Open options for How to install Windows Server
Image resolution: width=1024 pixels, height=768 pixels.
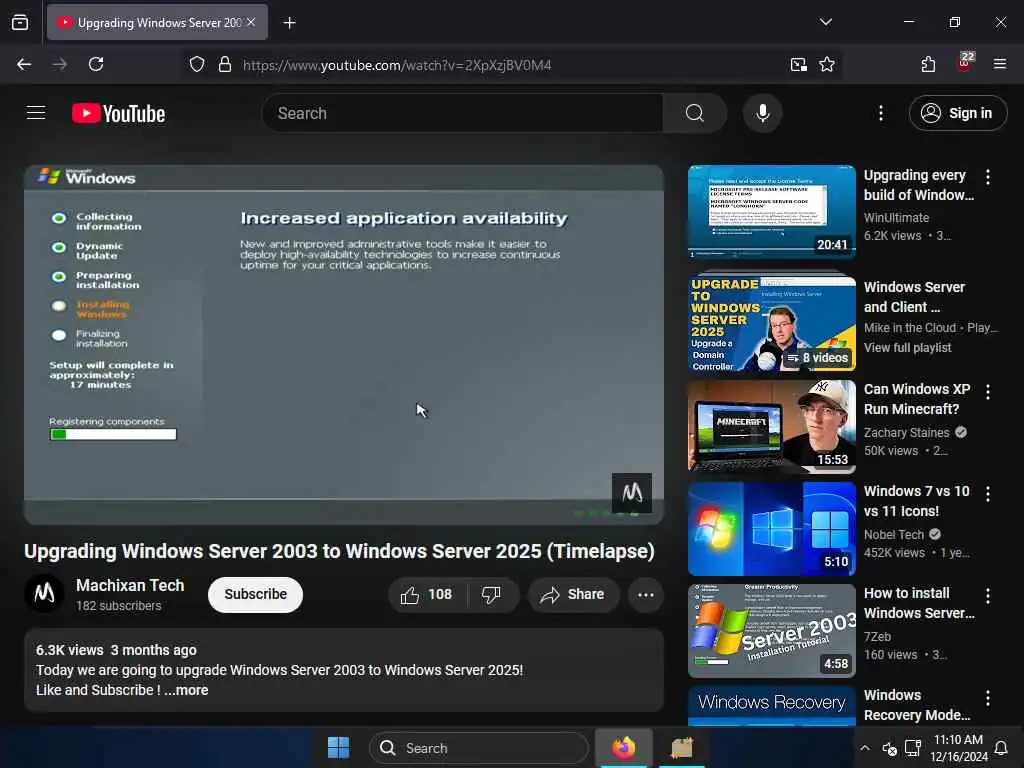point(987,596)
